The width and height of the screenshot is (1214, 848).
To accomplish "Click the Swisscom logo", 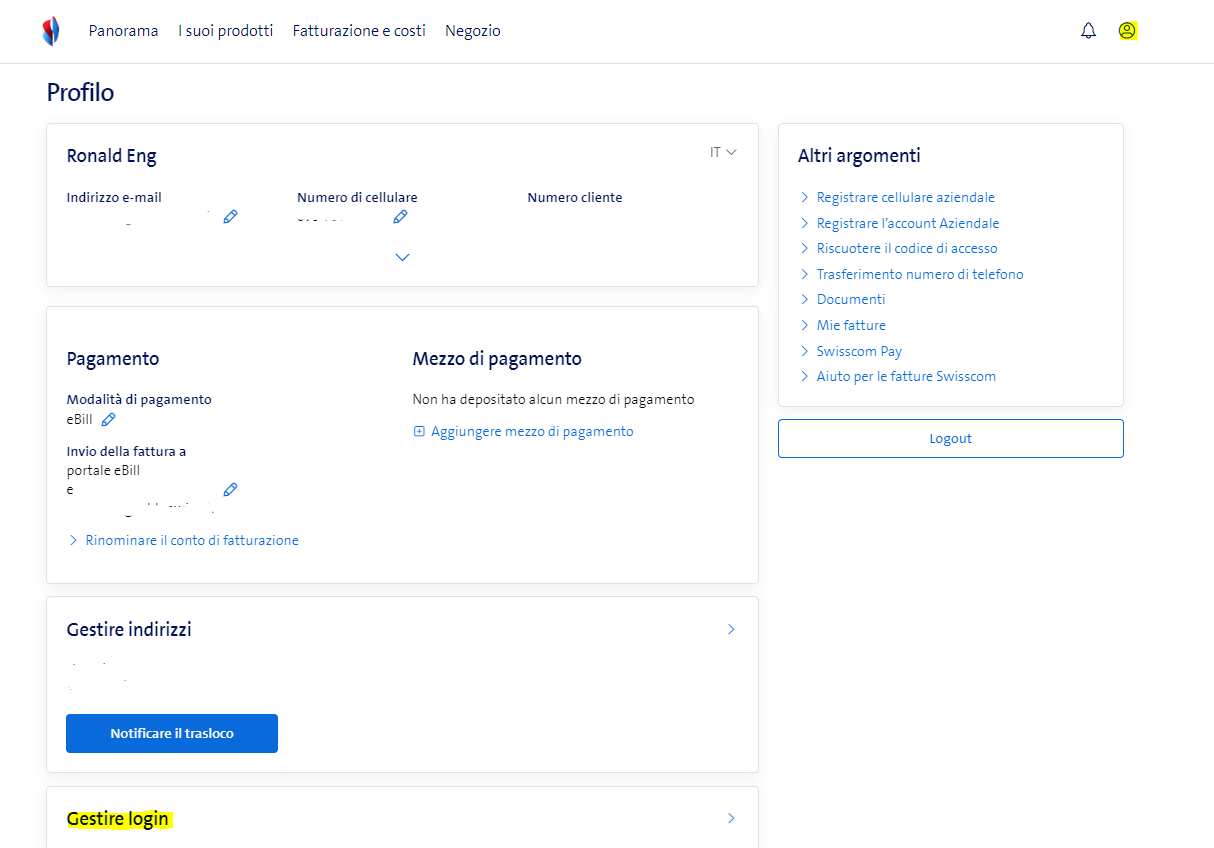I will [51, 31].
